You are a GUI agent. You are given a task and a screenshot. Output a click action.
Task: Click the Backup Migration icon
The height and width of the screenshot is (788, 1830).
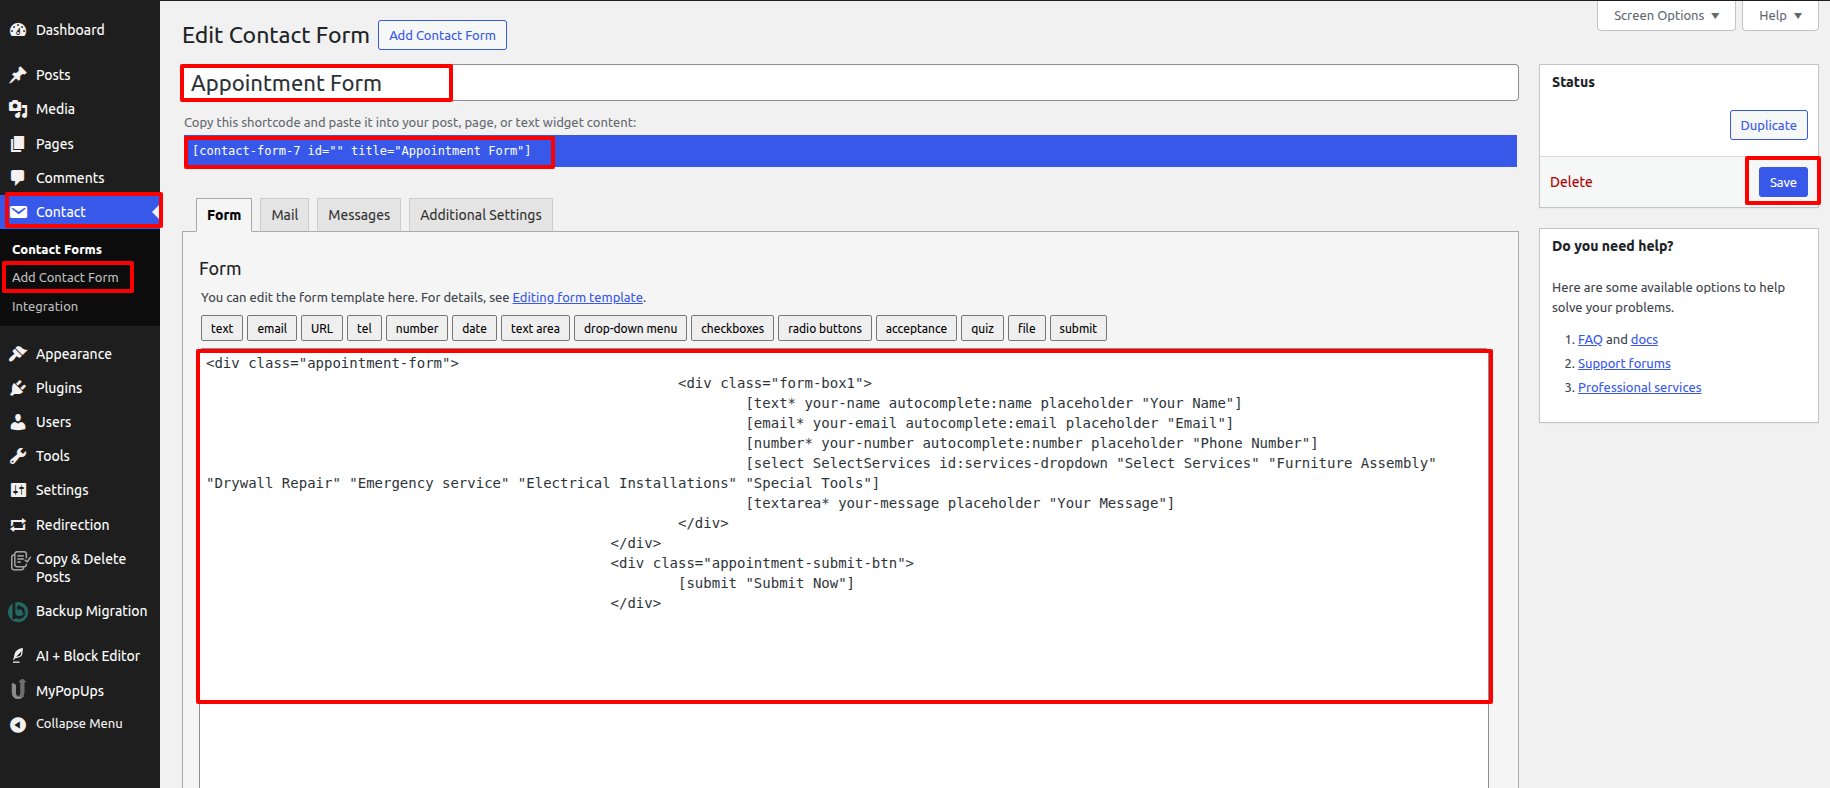(18, 611)
